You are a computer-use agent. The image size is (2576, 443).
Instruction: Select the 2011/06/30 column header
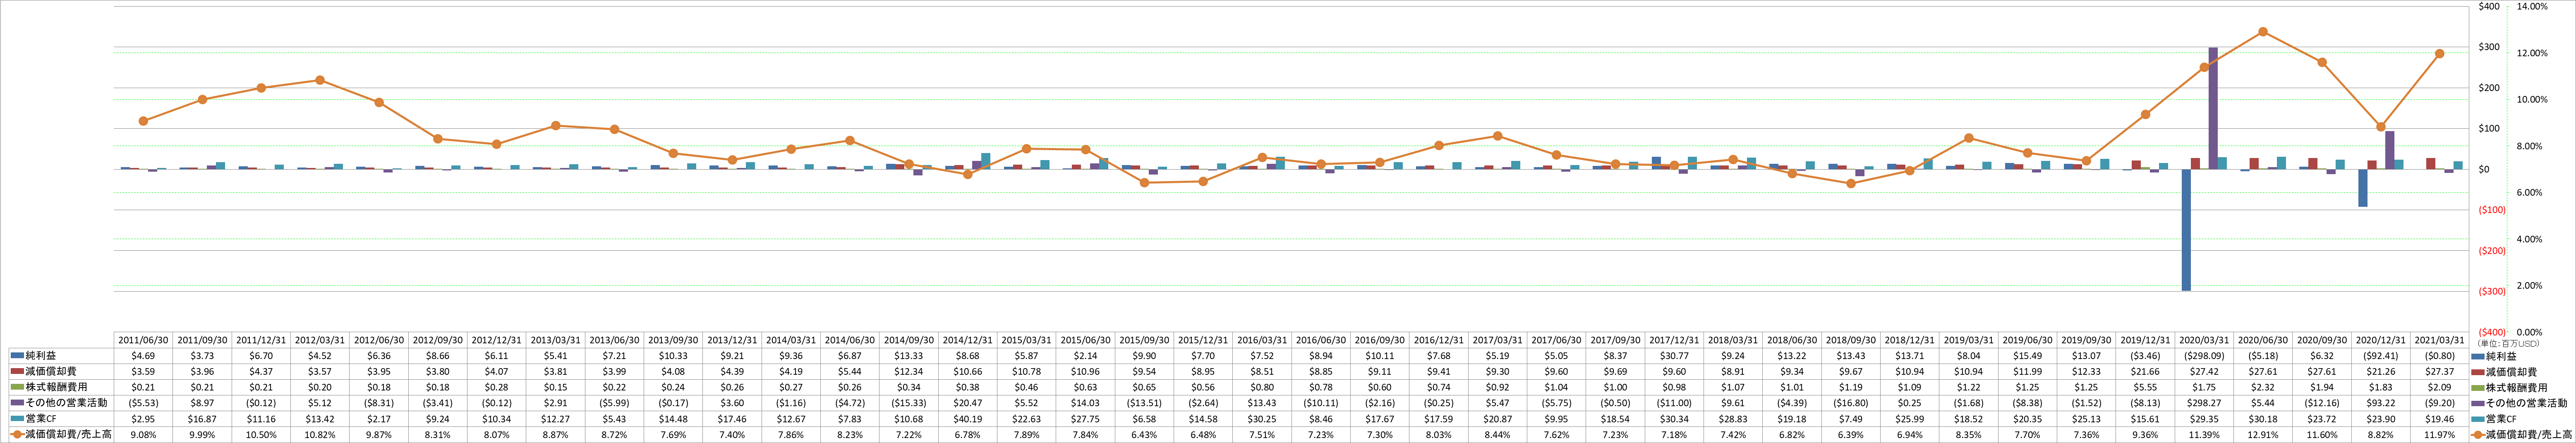click(144, 341)
